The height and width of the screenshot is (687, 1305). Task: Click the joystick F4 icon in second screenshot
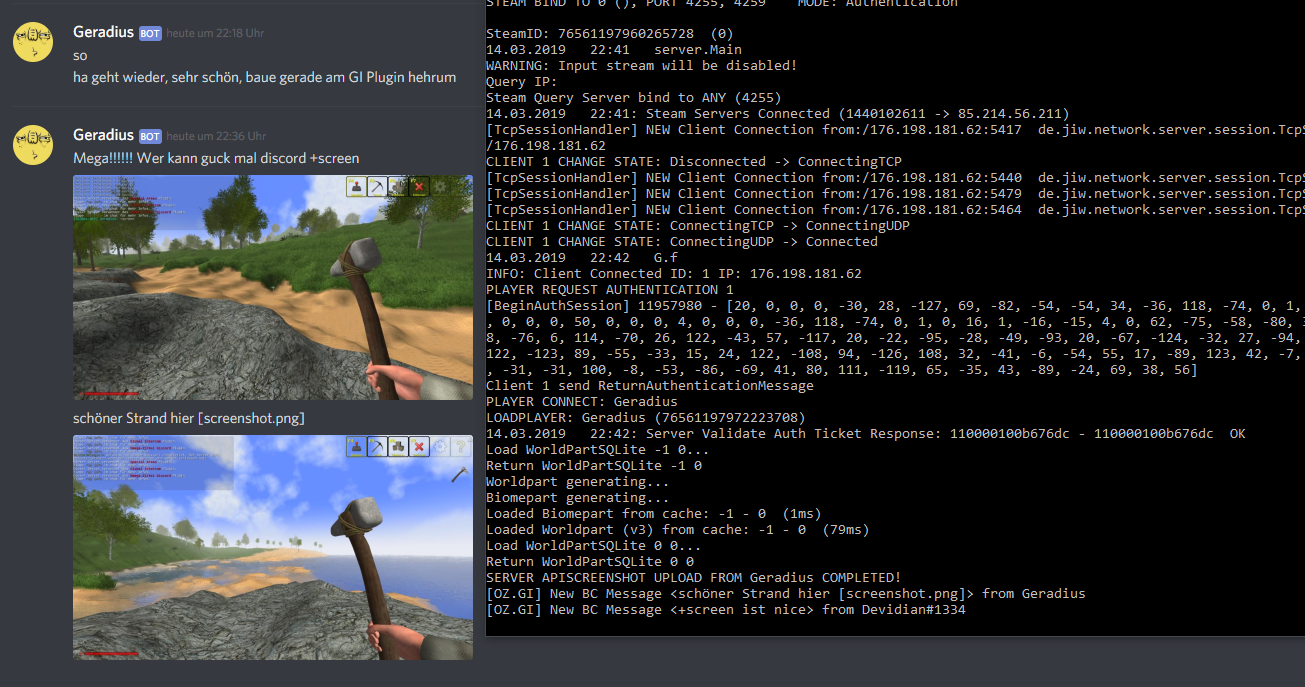pyautogui.click(x=357, y=447)
